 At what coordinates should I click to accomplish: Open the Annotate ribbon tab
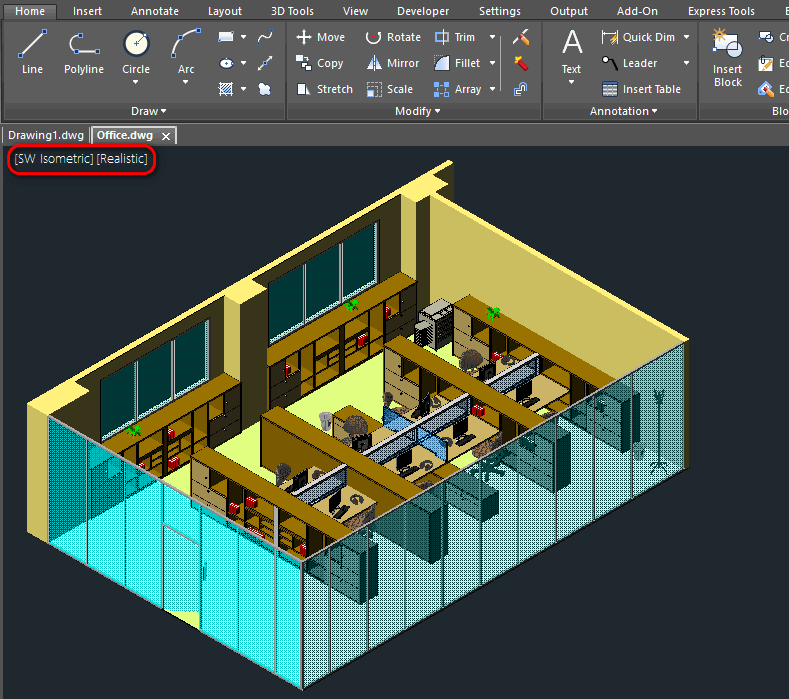[155, 11]
